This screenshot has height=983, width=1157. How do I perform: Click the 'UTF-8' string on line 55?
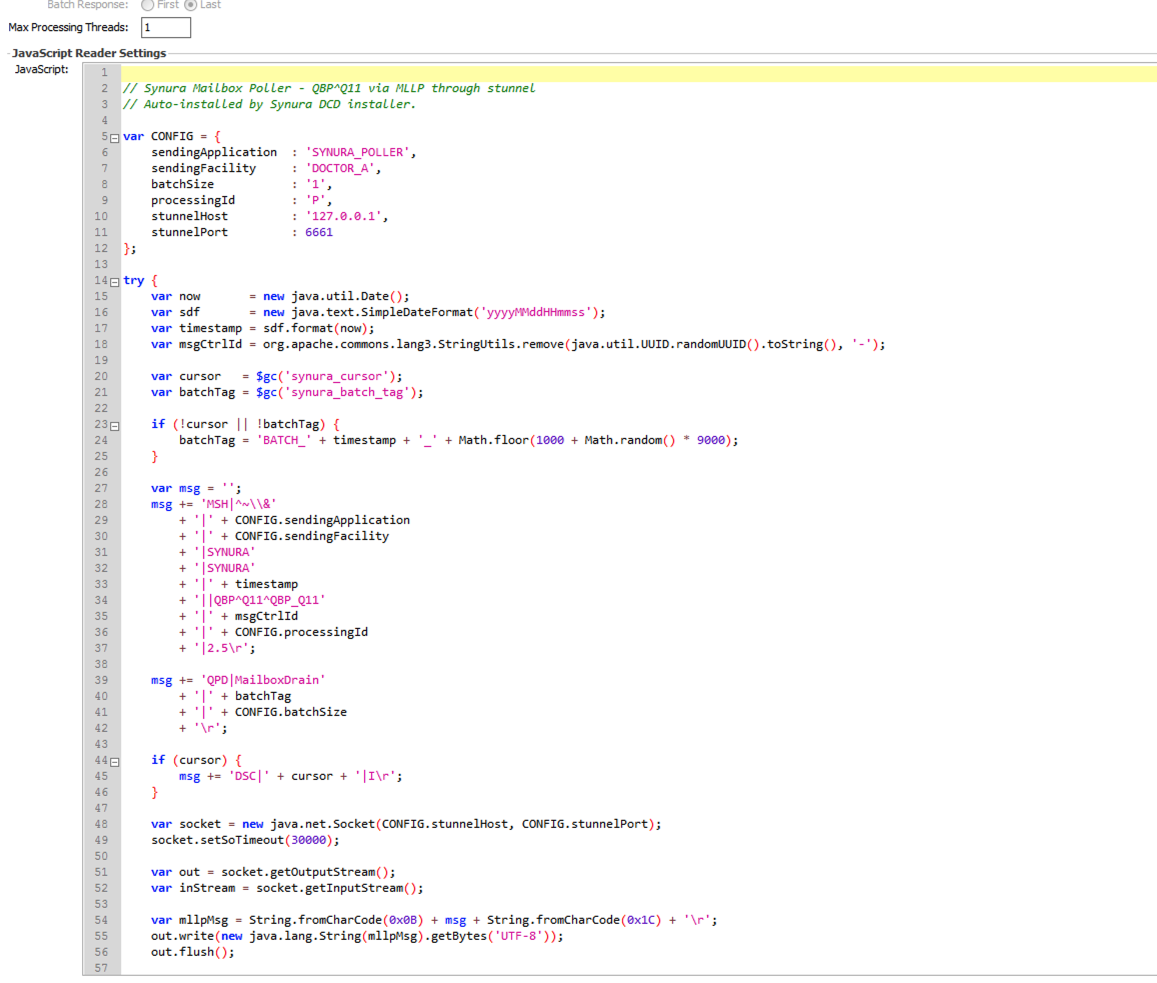point(519,936)
